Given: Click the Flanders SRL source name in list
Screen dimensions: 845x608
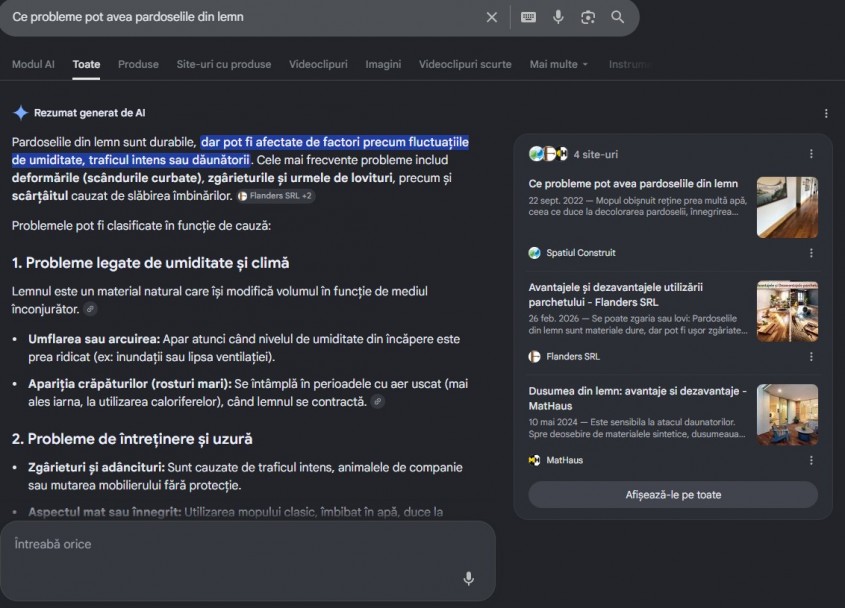Looking at the screenshot, I should 573,356.
